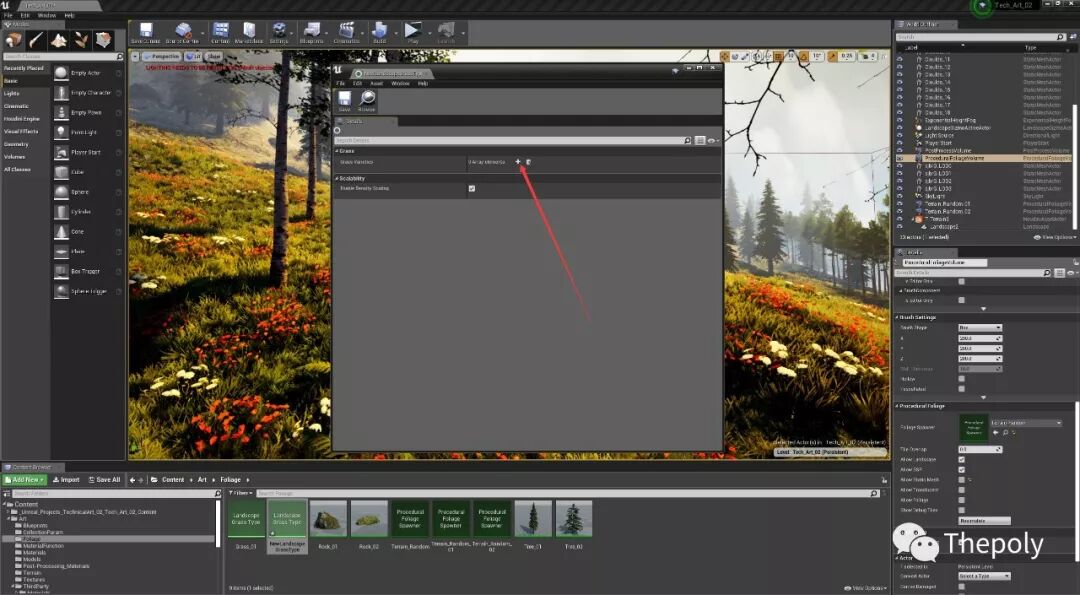1080x595 pixels.
Task: Click Save in grass type asset editor
Action: point(344,101)
